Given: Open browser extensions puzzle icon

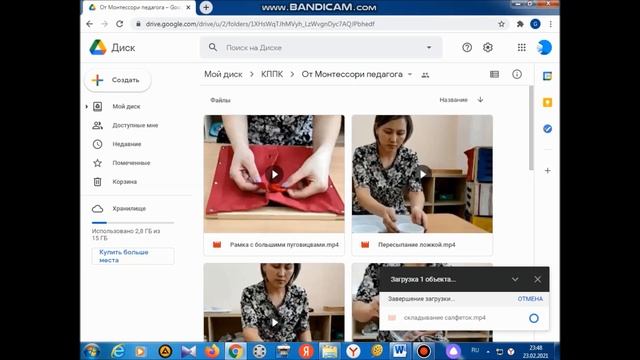Looking at the screenshot, I should [x=520, y=24].
